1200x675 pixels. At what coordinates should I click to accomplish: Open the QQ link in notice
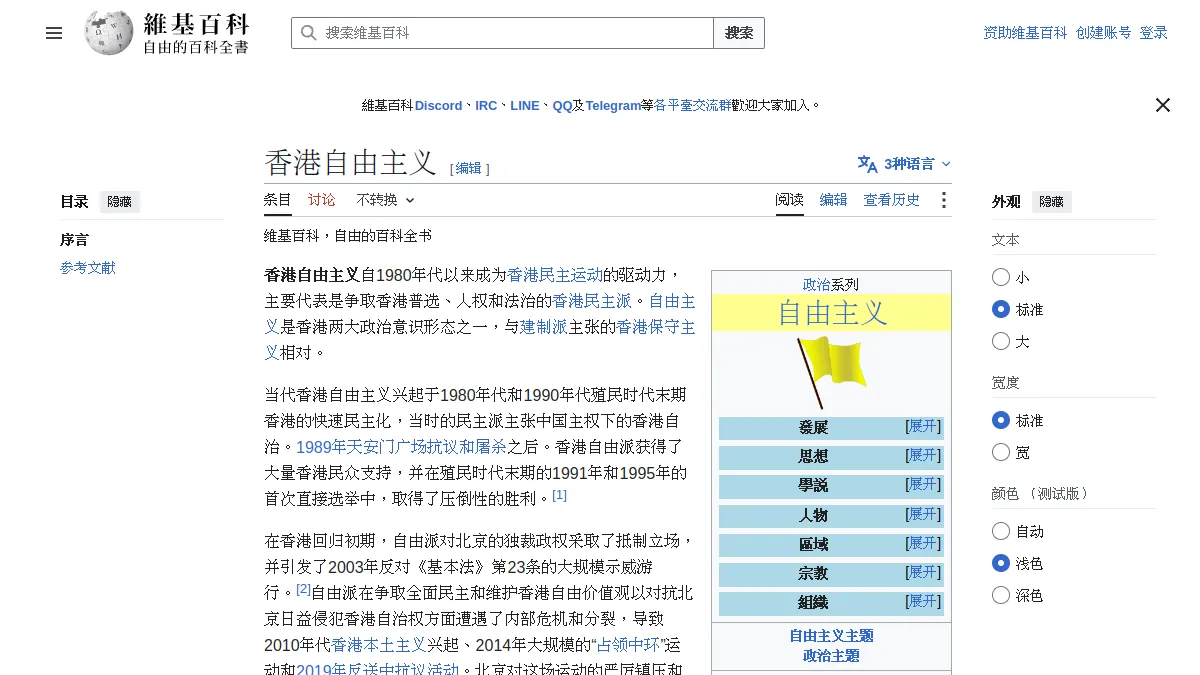(x=562, y=105)
